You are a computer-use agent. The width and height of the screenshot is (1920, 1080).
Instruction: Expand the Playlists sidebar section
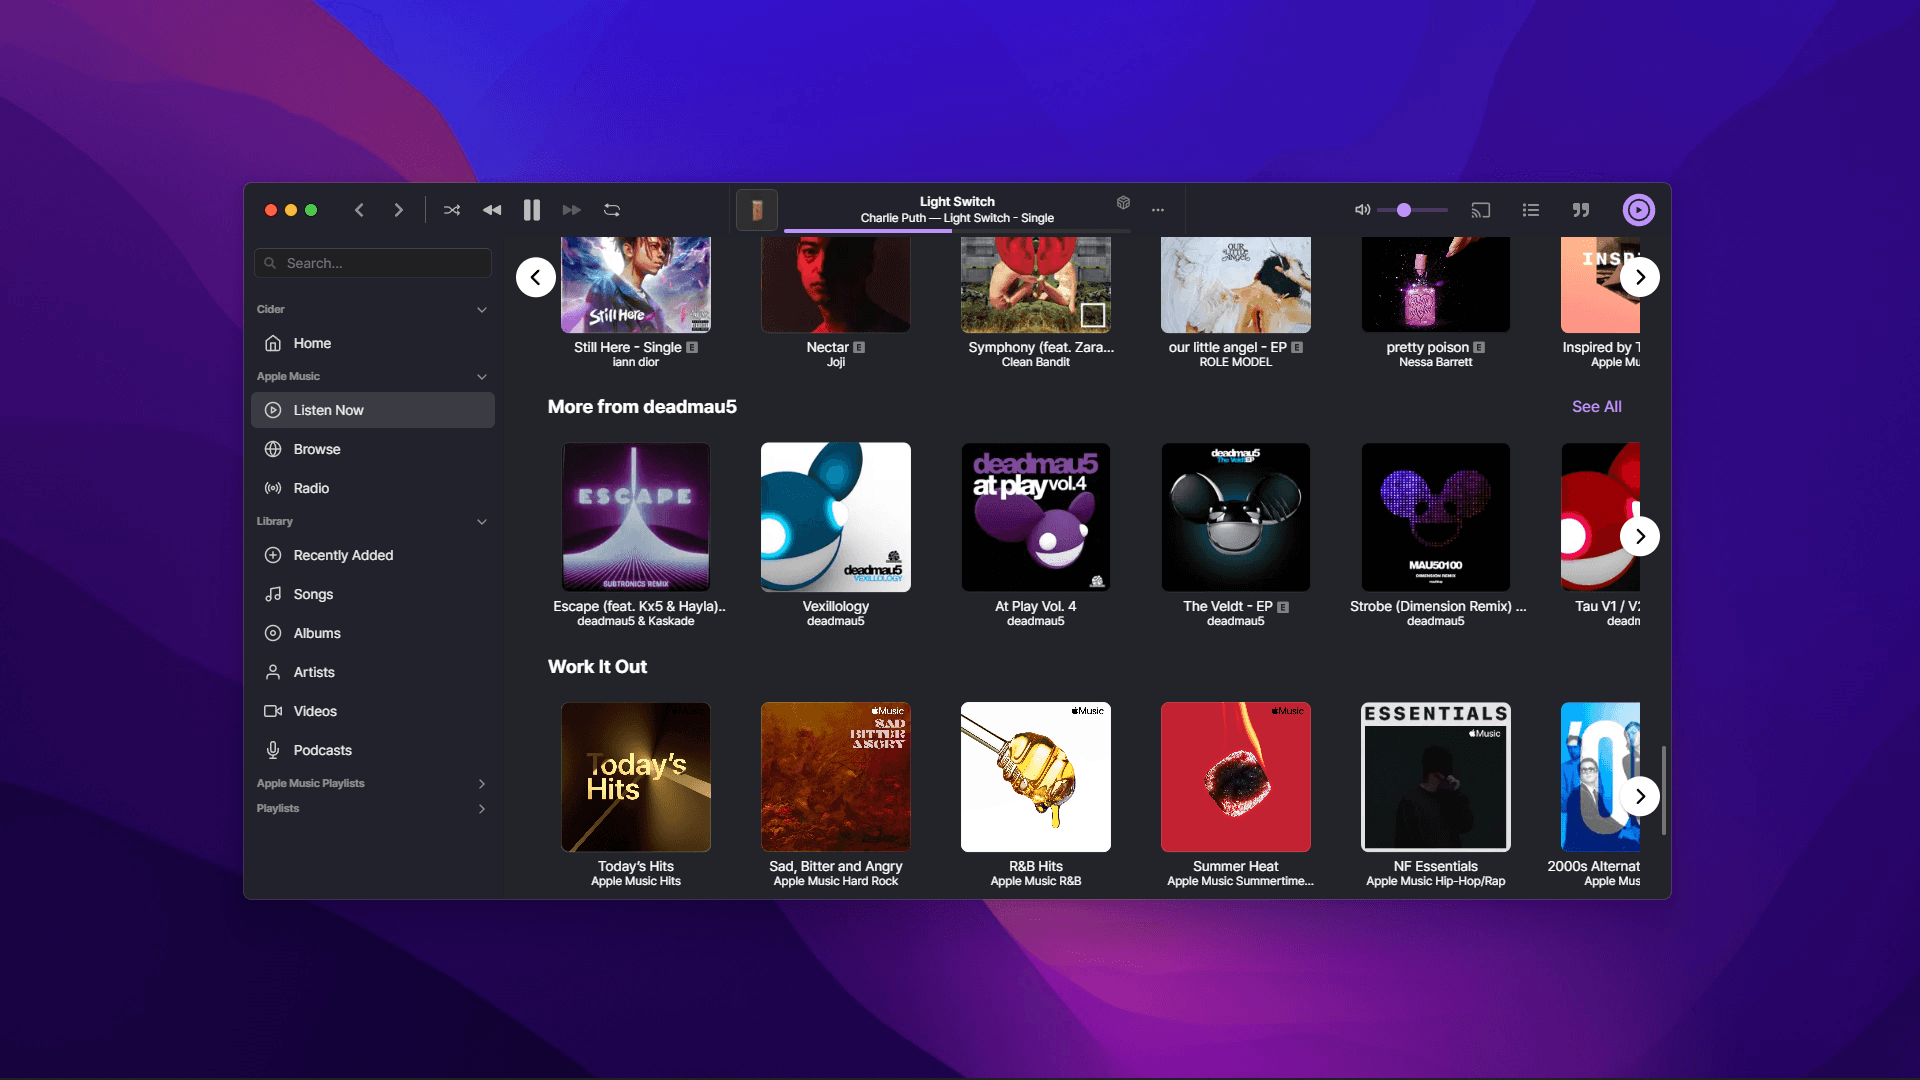click(482, 809)
